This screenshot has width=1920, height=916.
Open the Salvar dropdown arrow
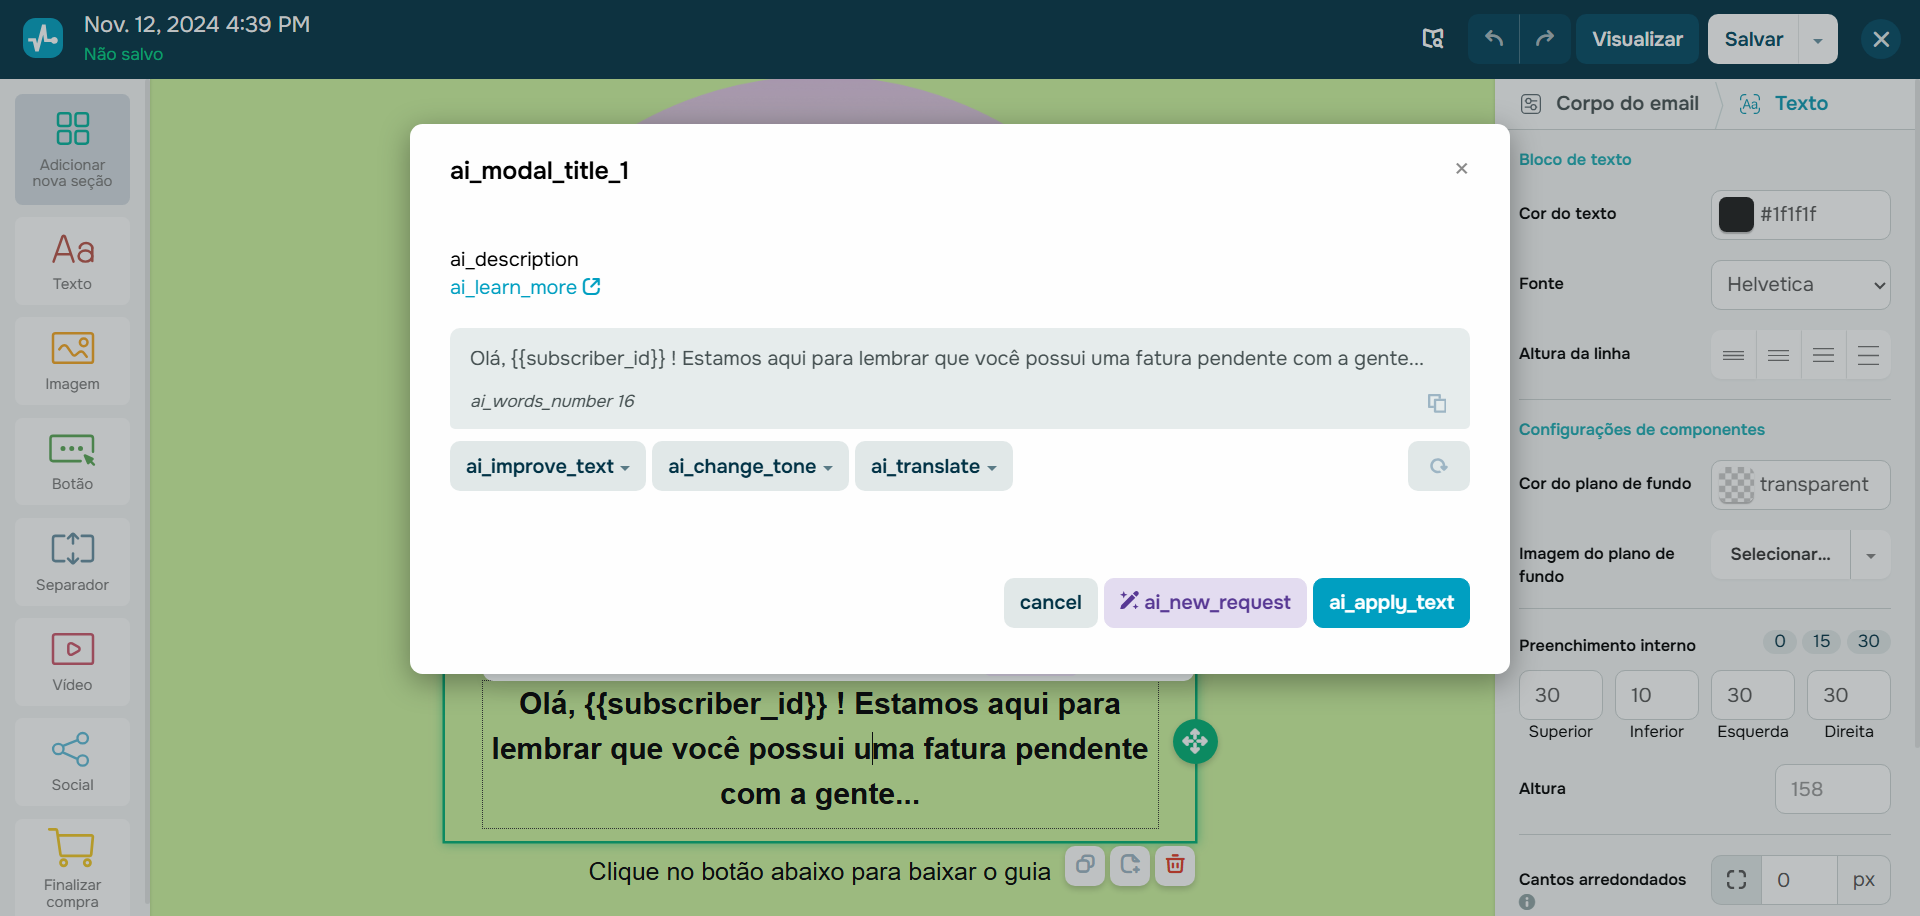click(x=1817, y=39)
